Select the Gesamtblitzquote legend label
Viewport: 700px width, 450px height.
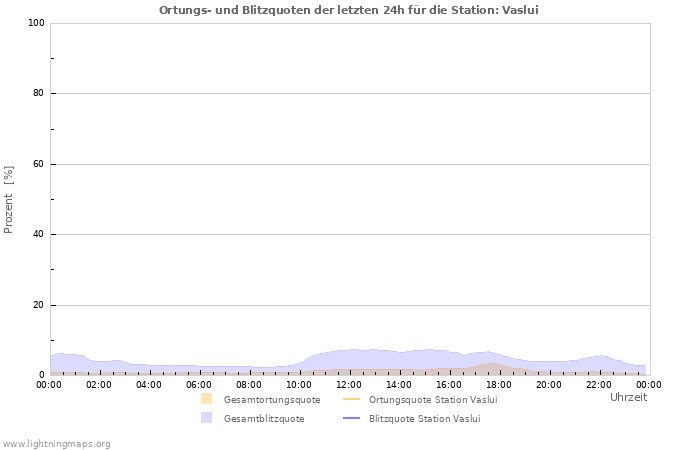(x=264, y=419)
